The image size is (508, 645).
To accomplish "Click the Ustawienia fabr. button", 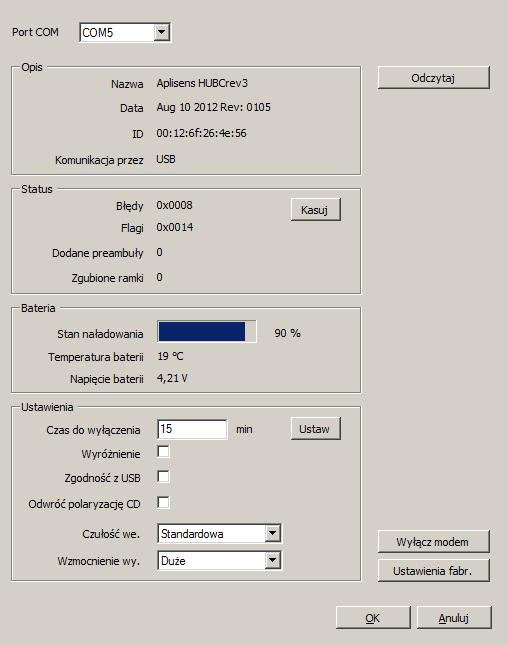I will click(434, 571).
